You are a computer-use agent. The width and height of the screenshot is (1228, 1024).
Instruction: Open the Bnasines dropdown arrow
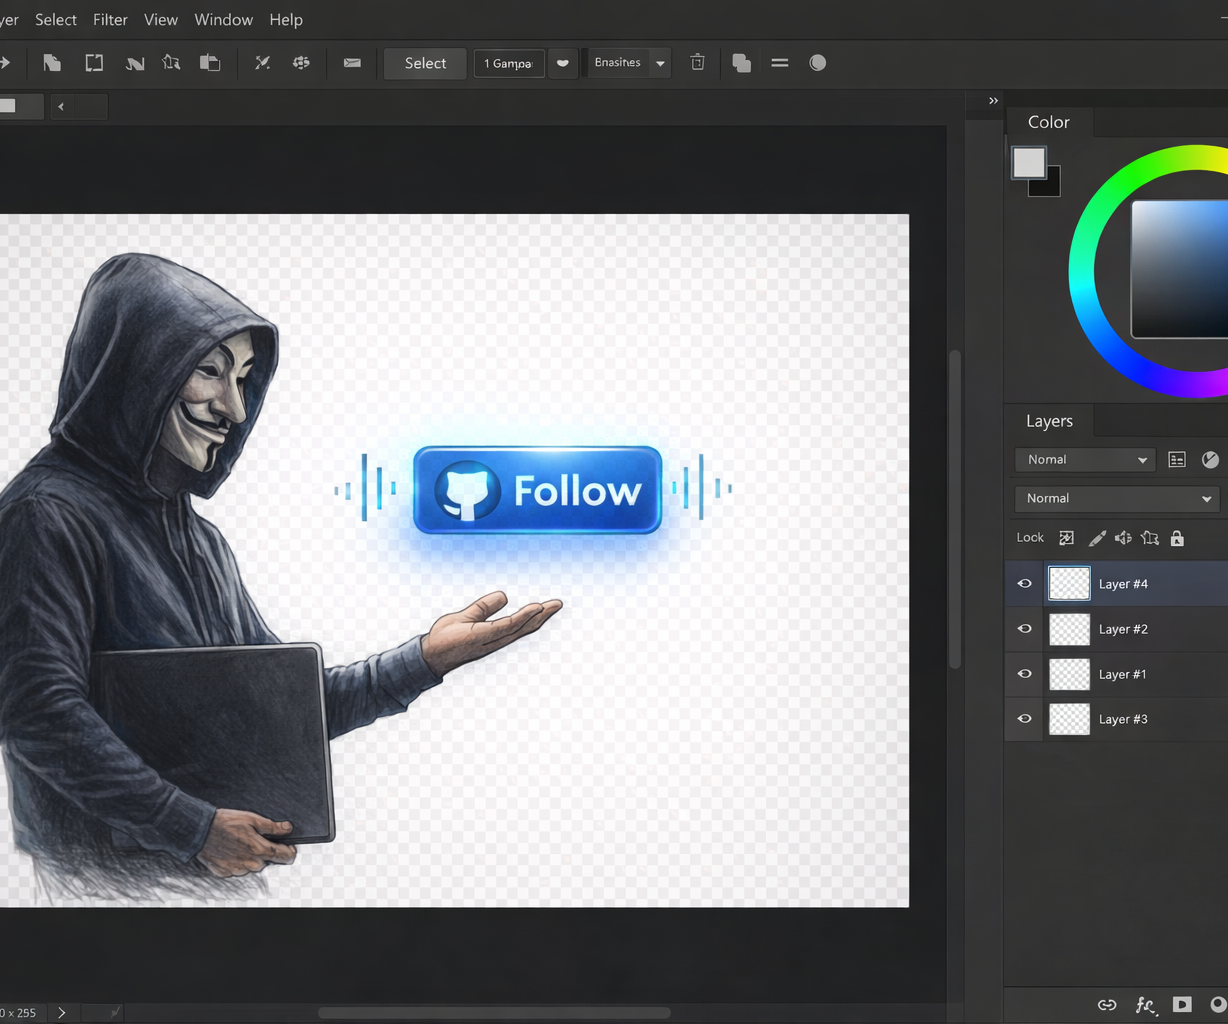tap(660, 63)
